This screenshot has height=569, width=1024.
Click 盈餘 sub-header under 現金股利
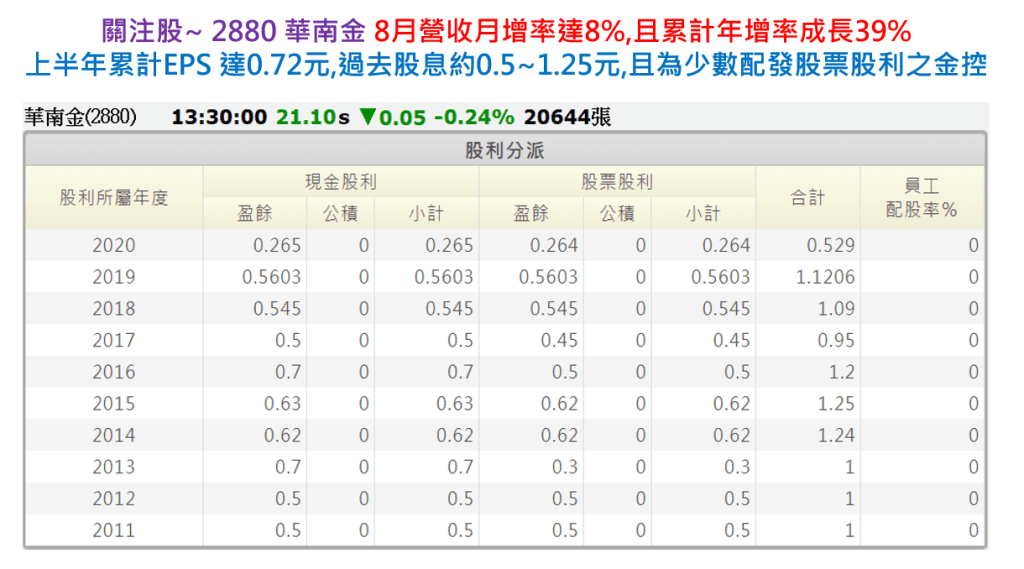pos(254,213)
